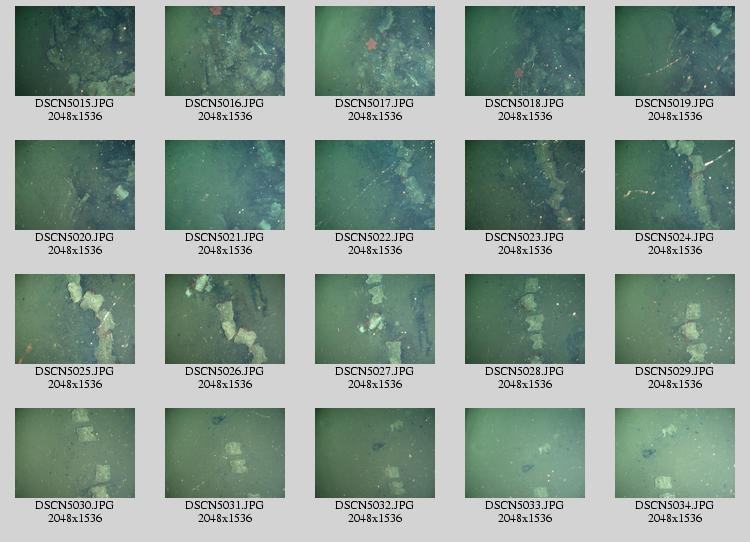Click the DSCN5015.JPG filename label
The height and width of the screenshot is (542, 750).
pyautogui.click(x=75, y=103)
